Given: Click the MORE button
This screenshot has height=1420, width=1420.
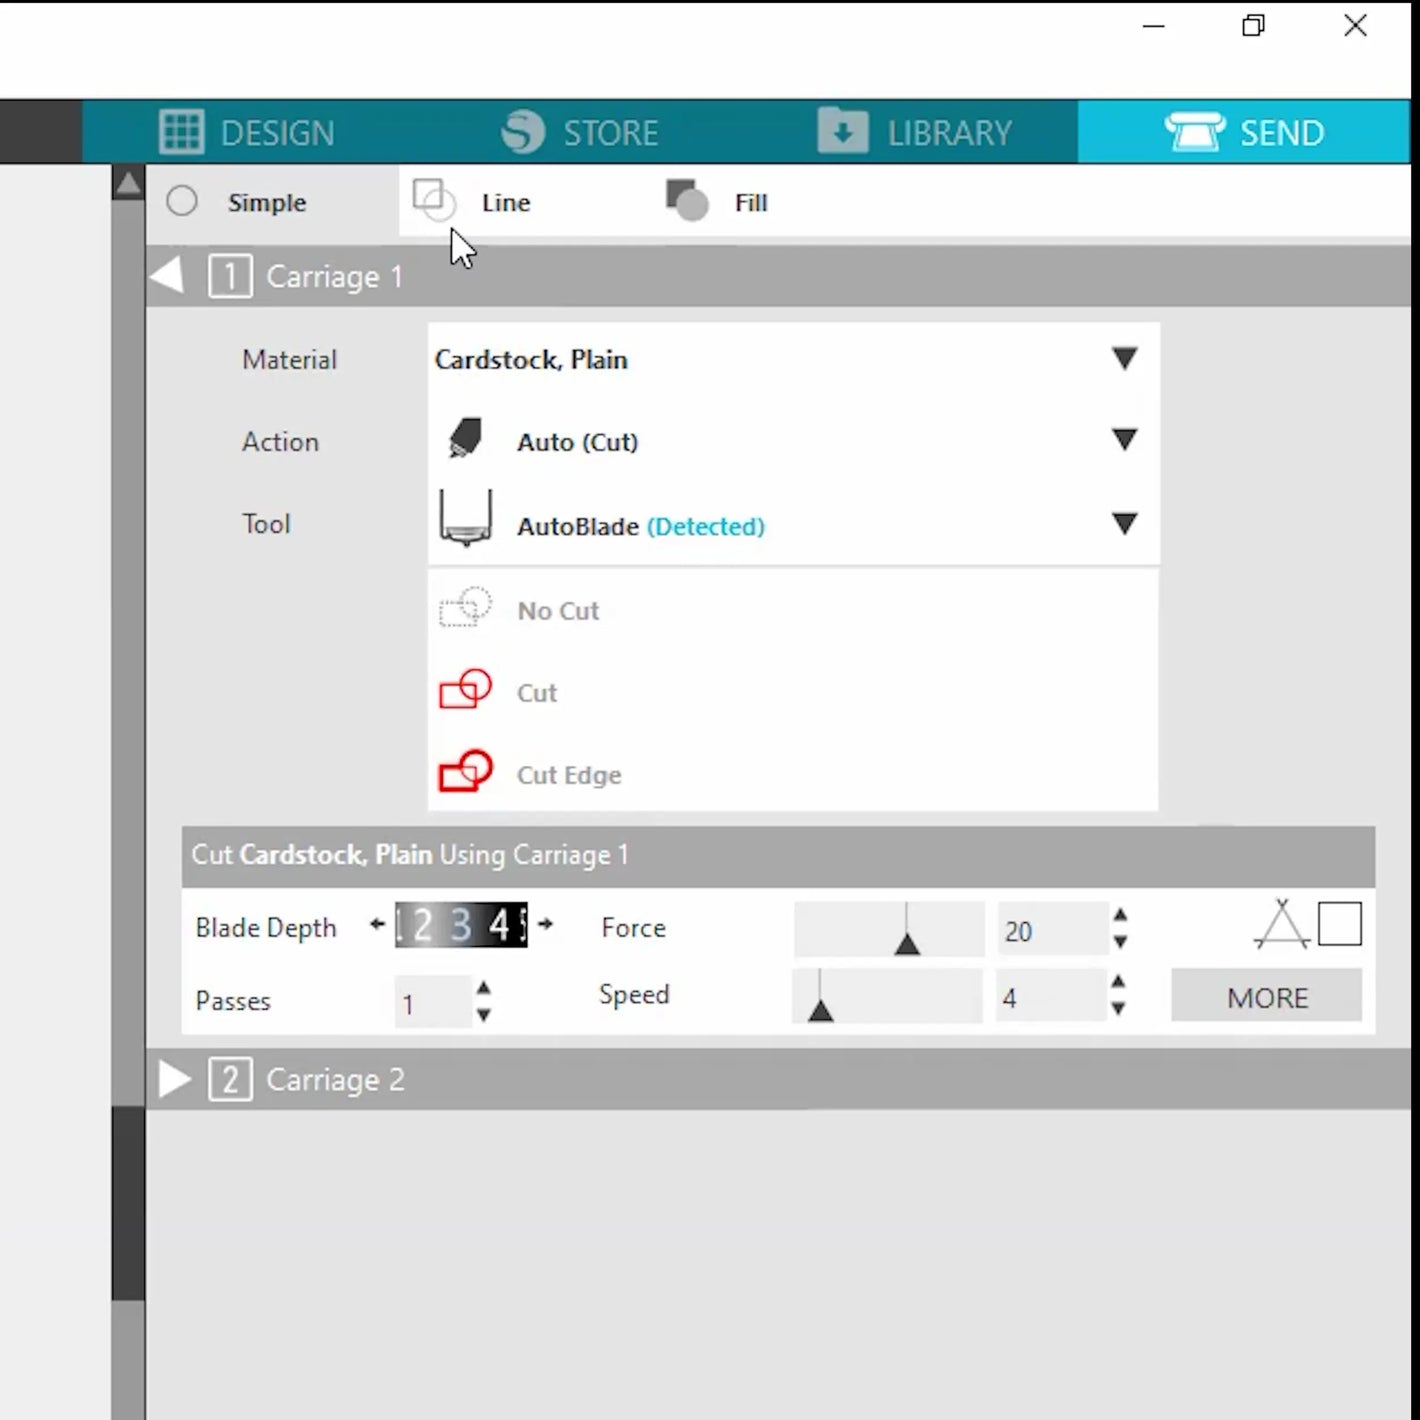Looking at the screenshot, I should coord(1267,997).
